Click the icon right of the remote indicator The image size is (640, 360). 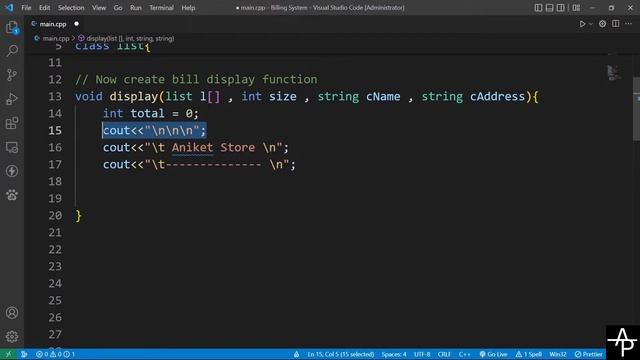24,354
